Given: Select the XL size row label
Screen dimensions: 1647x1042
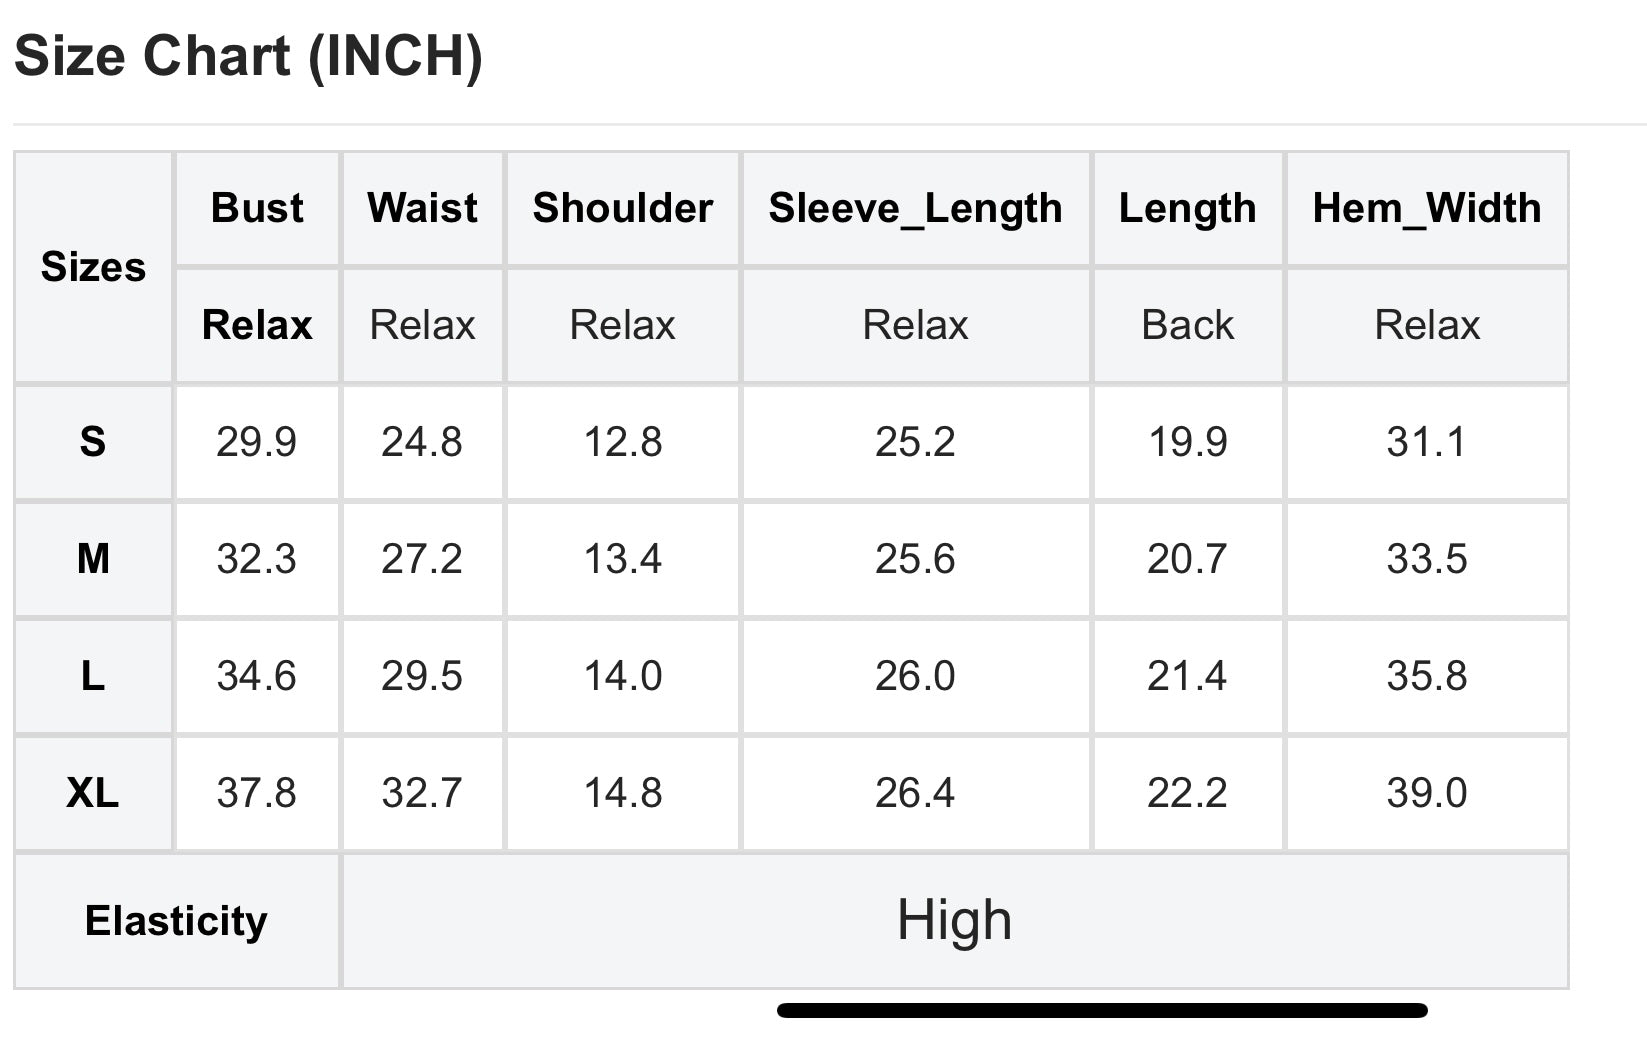Looking at the screenshot, I should pyautogui.click(x=93, y=793).
